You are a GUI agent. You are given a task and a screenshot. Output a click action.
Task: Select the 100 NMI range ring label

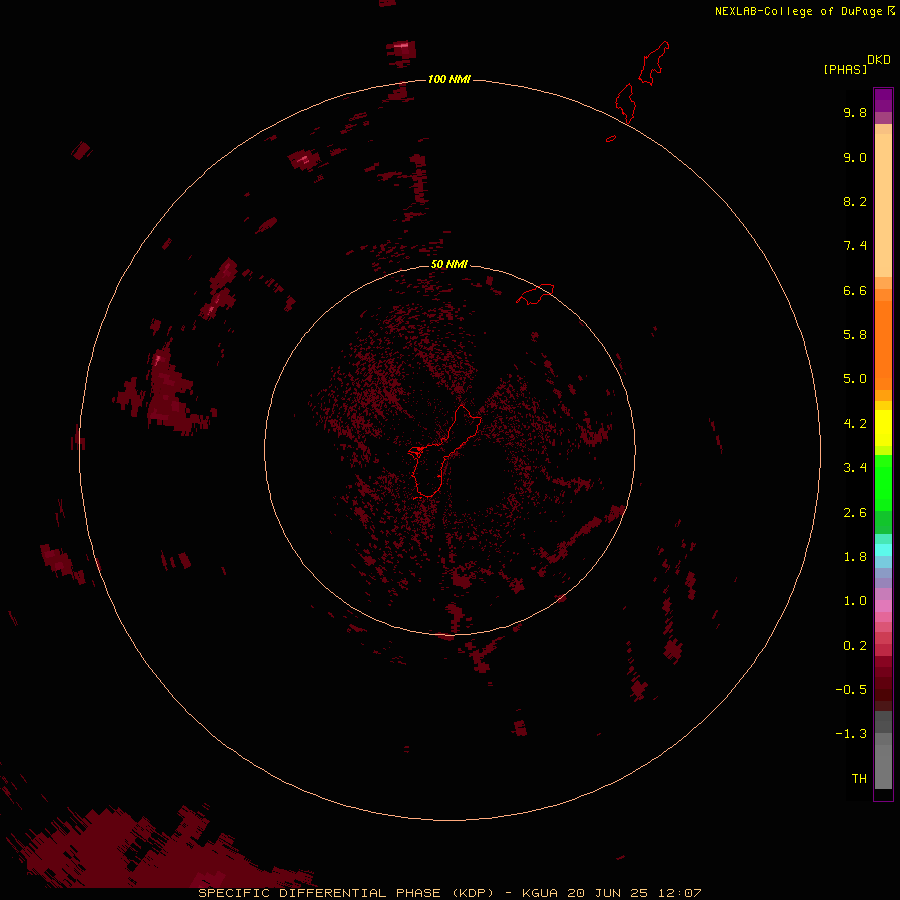point(449,79)
